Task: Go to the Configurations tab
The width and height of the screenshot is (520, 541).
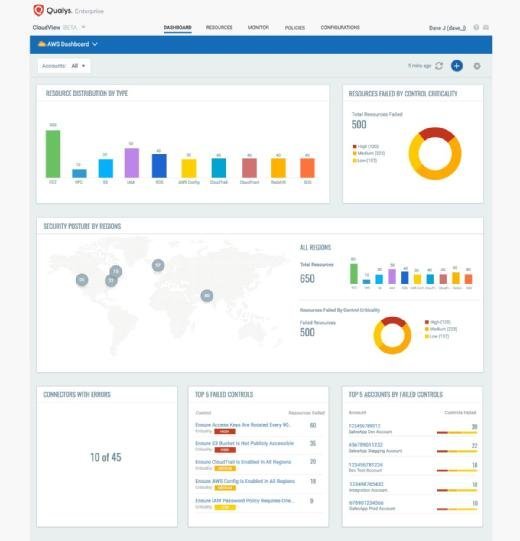Action: click(x=340, y=27)
